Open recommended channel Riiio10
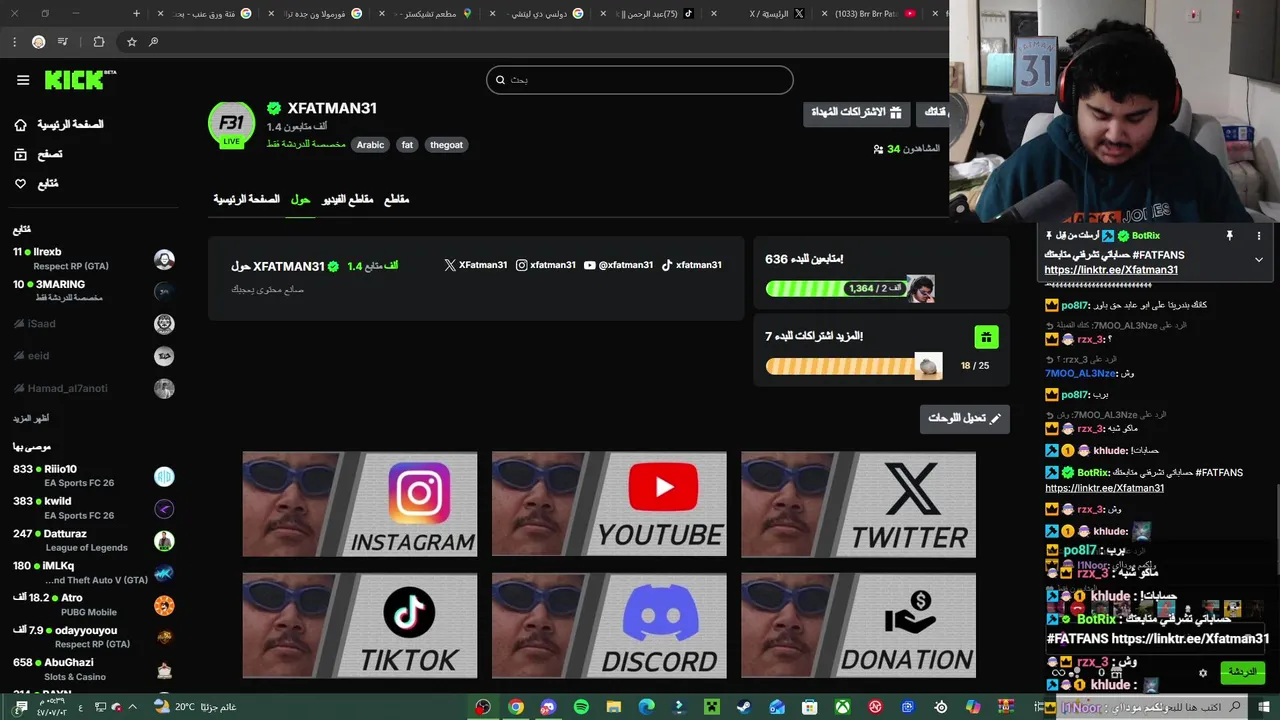 tap(94, 476)
